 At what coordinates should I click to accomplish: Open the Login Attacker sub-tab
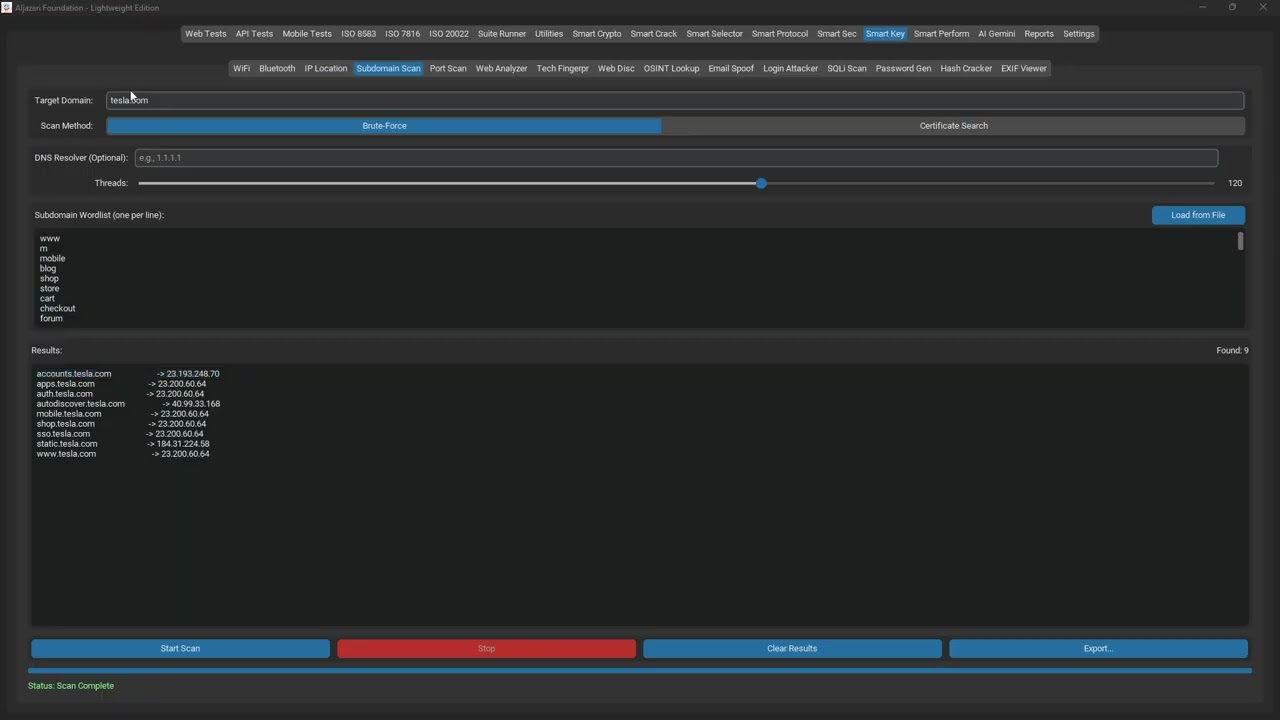click(790, 69)
